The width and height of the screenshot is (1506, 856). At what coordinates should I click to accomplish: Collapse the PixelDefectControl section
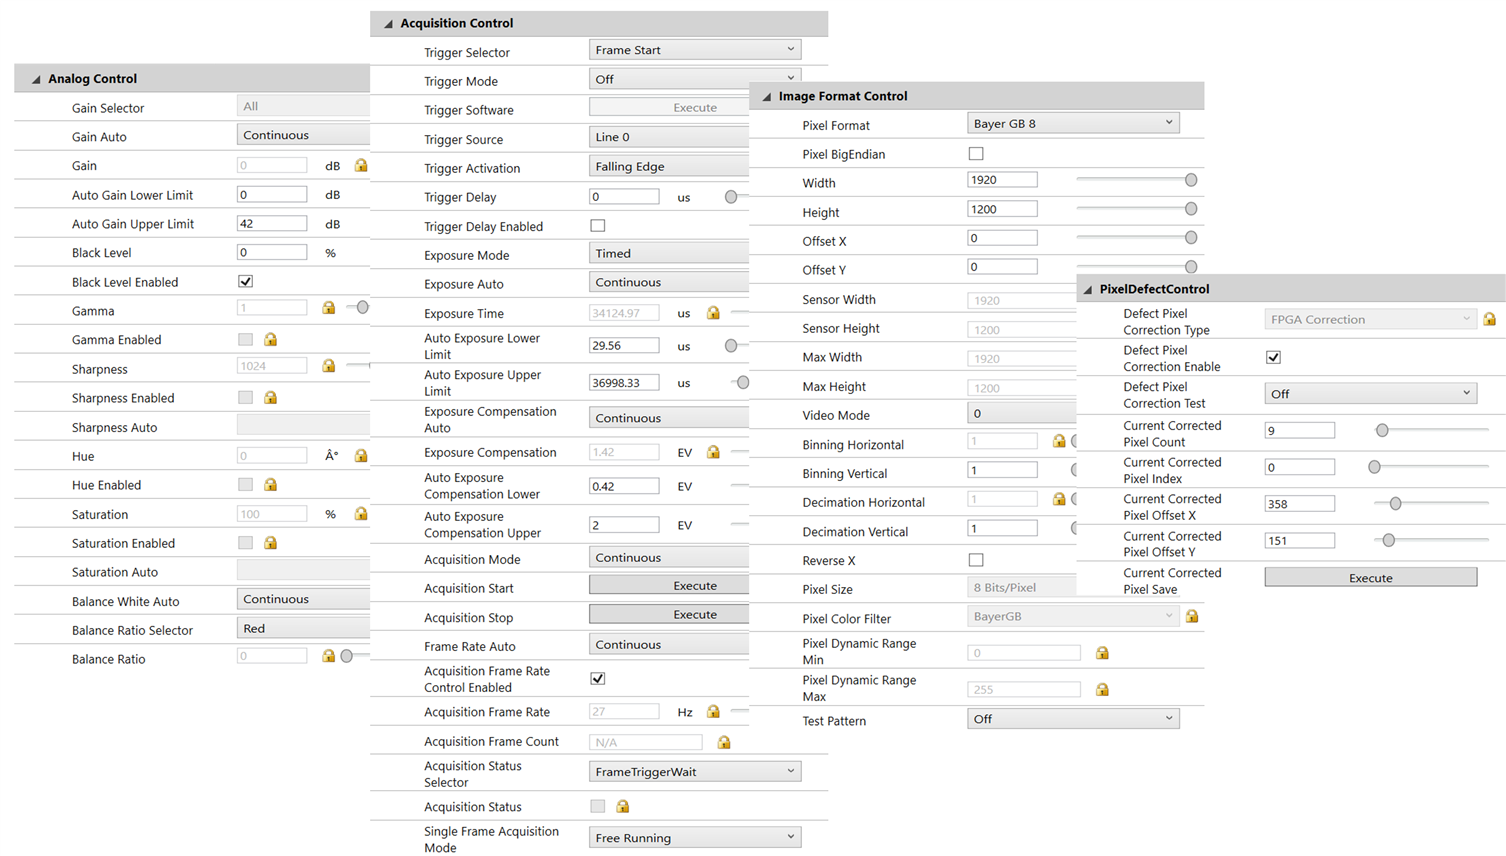(1088, 290)
